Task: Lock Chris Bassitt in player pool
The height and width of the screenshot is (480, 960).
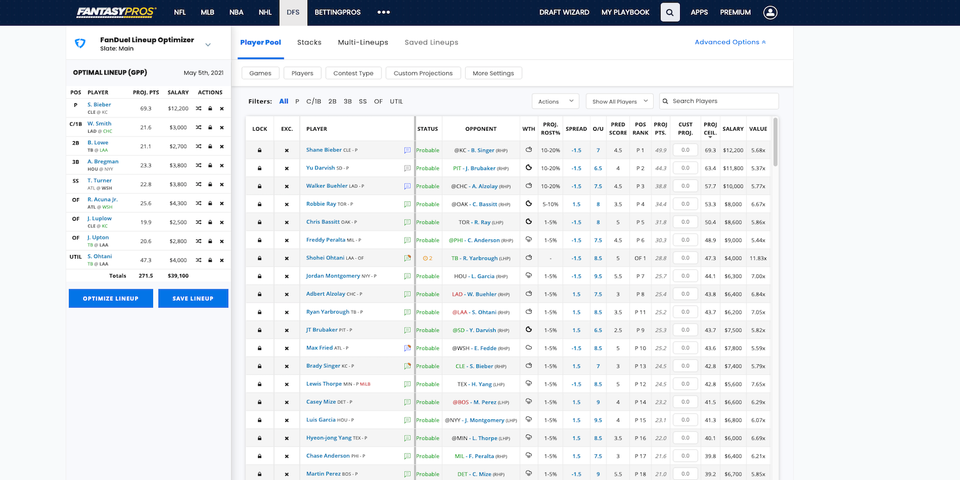Action: [x=260, y=222]
